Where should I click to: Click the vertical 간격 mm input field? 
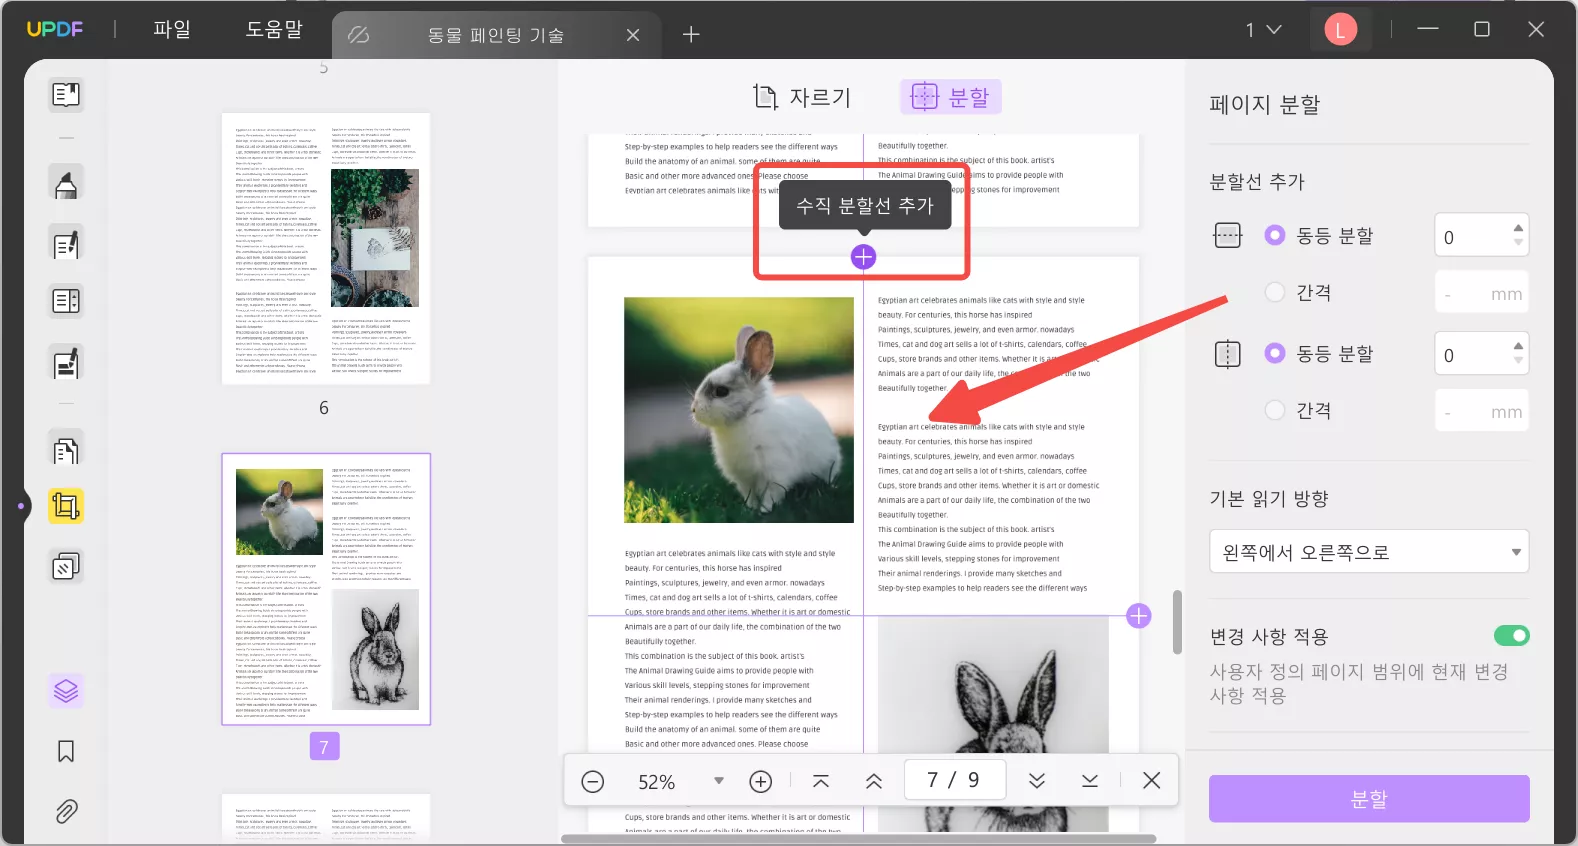tap(1482, 411)
